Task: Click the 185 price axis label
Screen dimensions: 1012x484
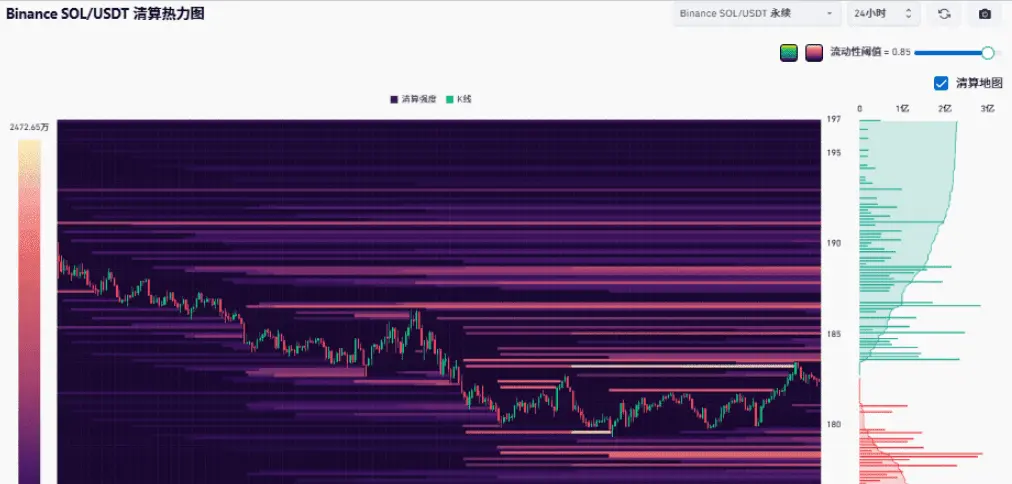Action: pos(833,334)
